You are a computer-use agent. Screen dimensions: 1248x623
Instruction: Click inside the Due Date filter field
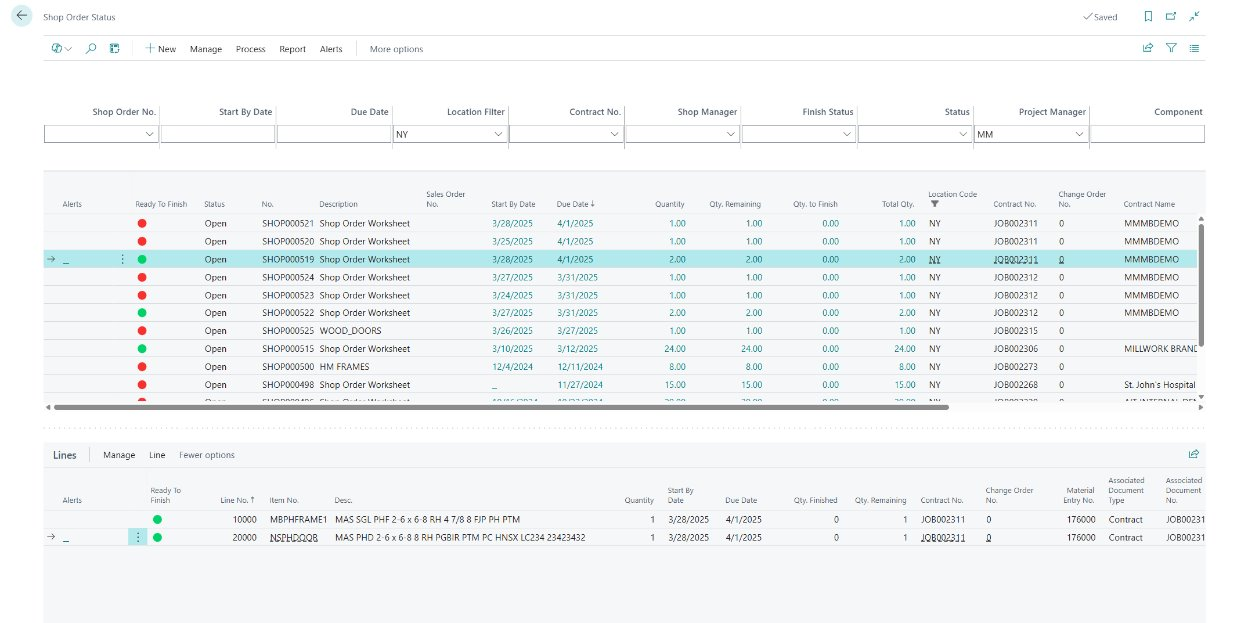(340, 133)
